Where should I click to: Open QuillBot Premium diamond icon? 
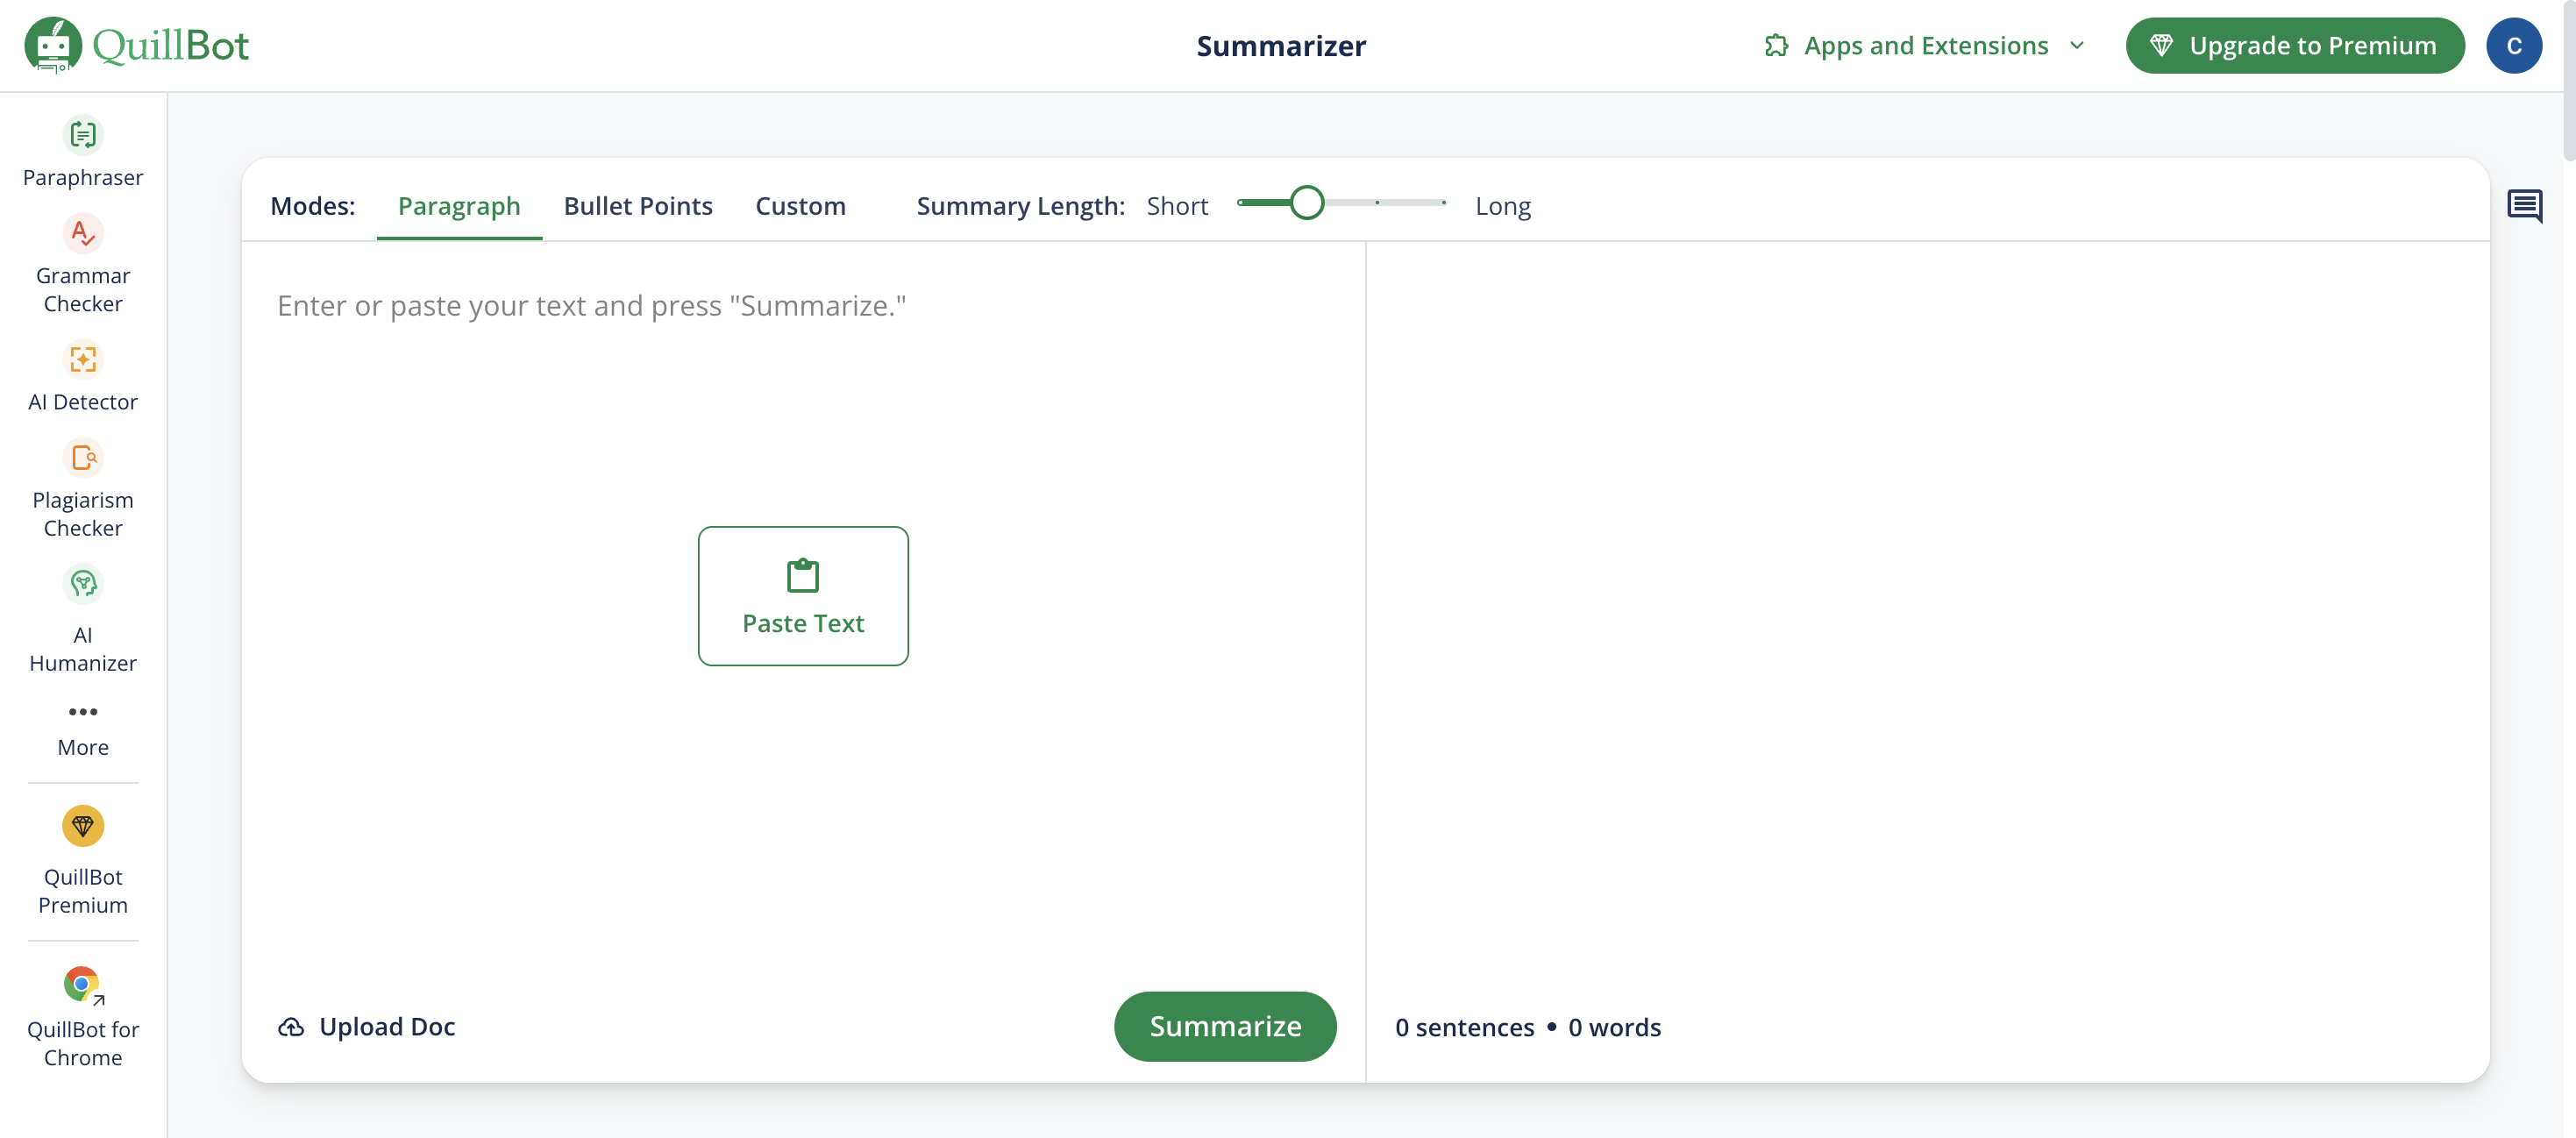point(83,826)
